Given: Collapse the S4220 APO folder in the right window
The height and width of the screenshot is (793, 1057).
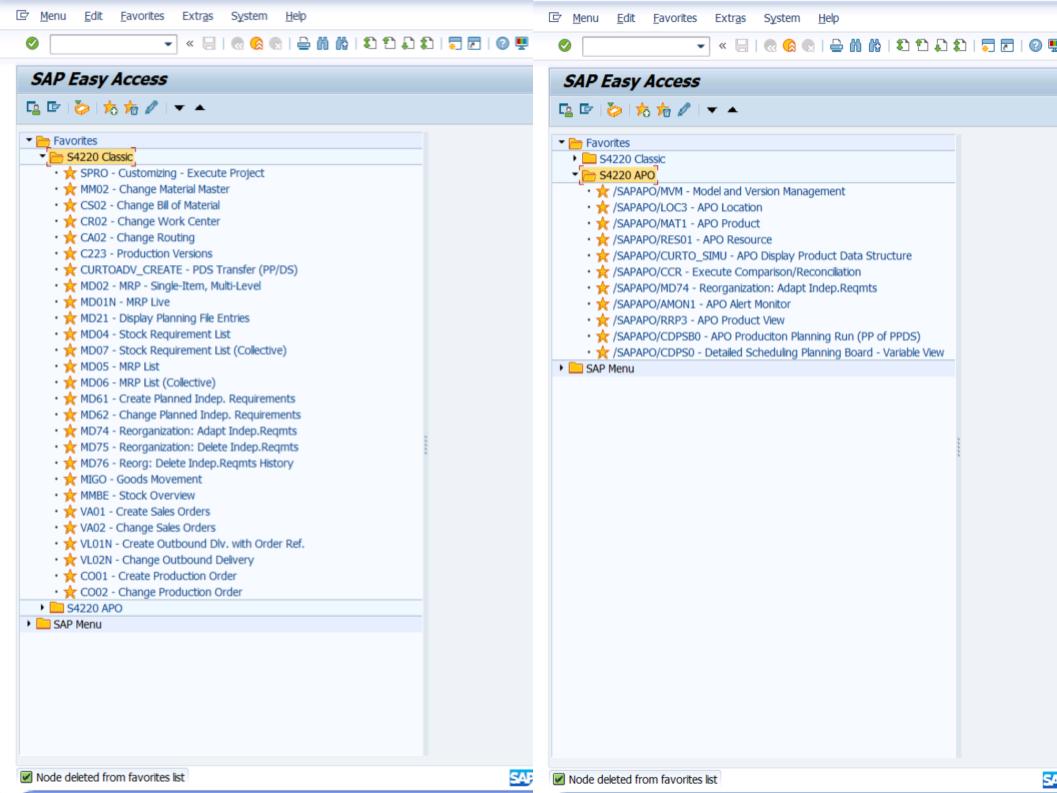Looking at the screenshot, I should (575, 175).
